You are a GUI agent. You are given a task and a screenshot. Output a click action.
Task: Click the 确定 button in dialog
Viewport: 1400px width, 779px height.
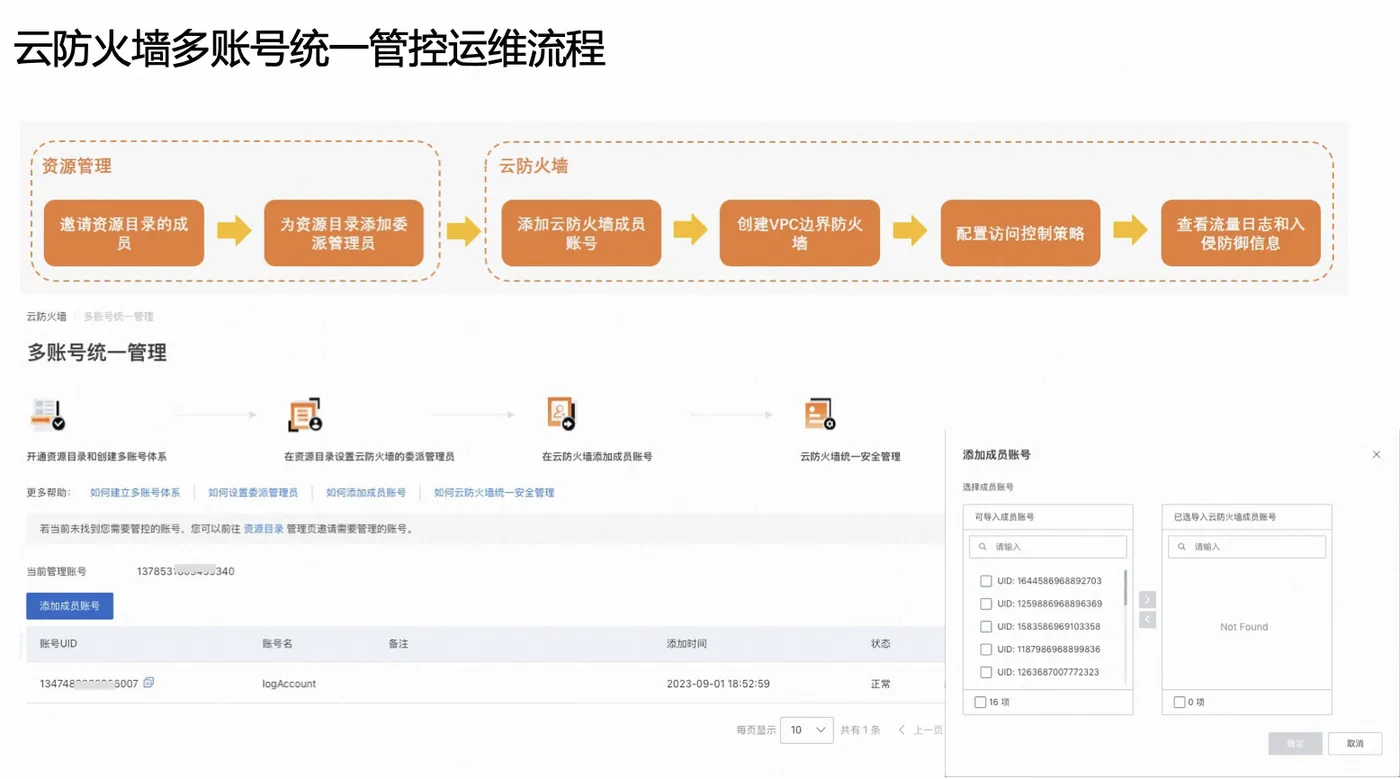pos(1295,743)
